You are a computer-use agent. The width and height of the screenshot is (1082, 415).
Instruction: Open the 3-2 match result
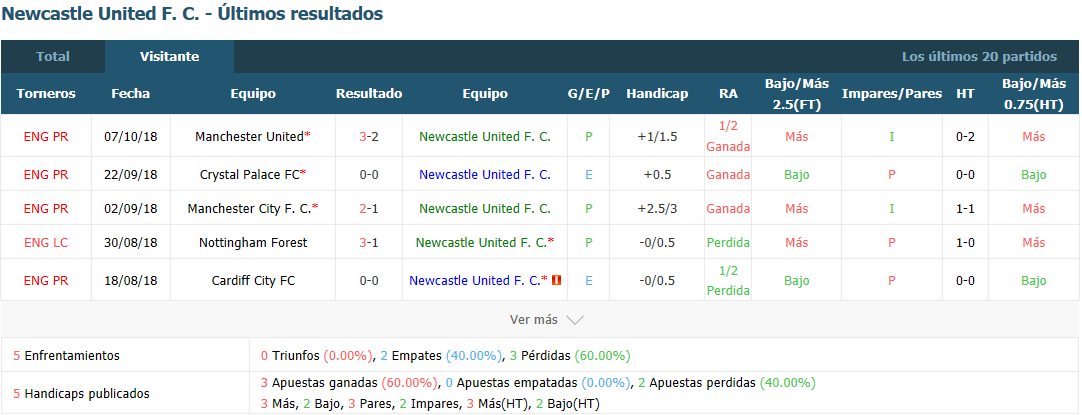coord(368,137)
